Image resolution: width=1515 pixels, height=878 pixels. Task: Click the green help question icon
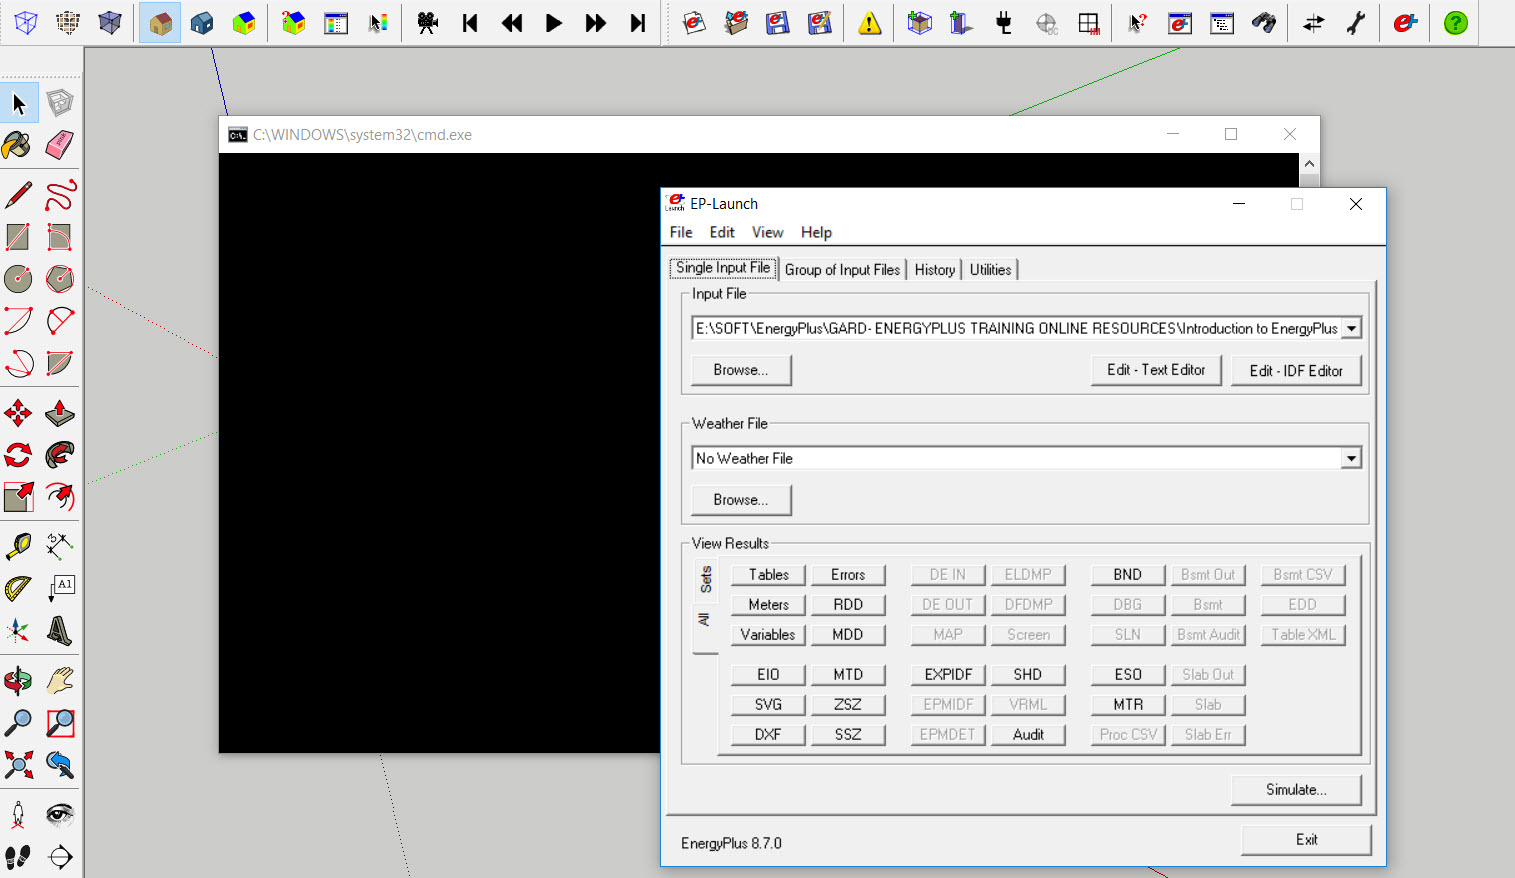pyautogui.click(x=1456, y=22)
